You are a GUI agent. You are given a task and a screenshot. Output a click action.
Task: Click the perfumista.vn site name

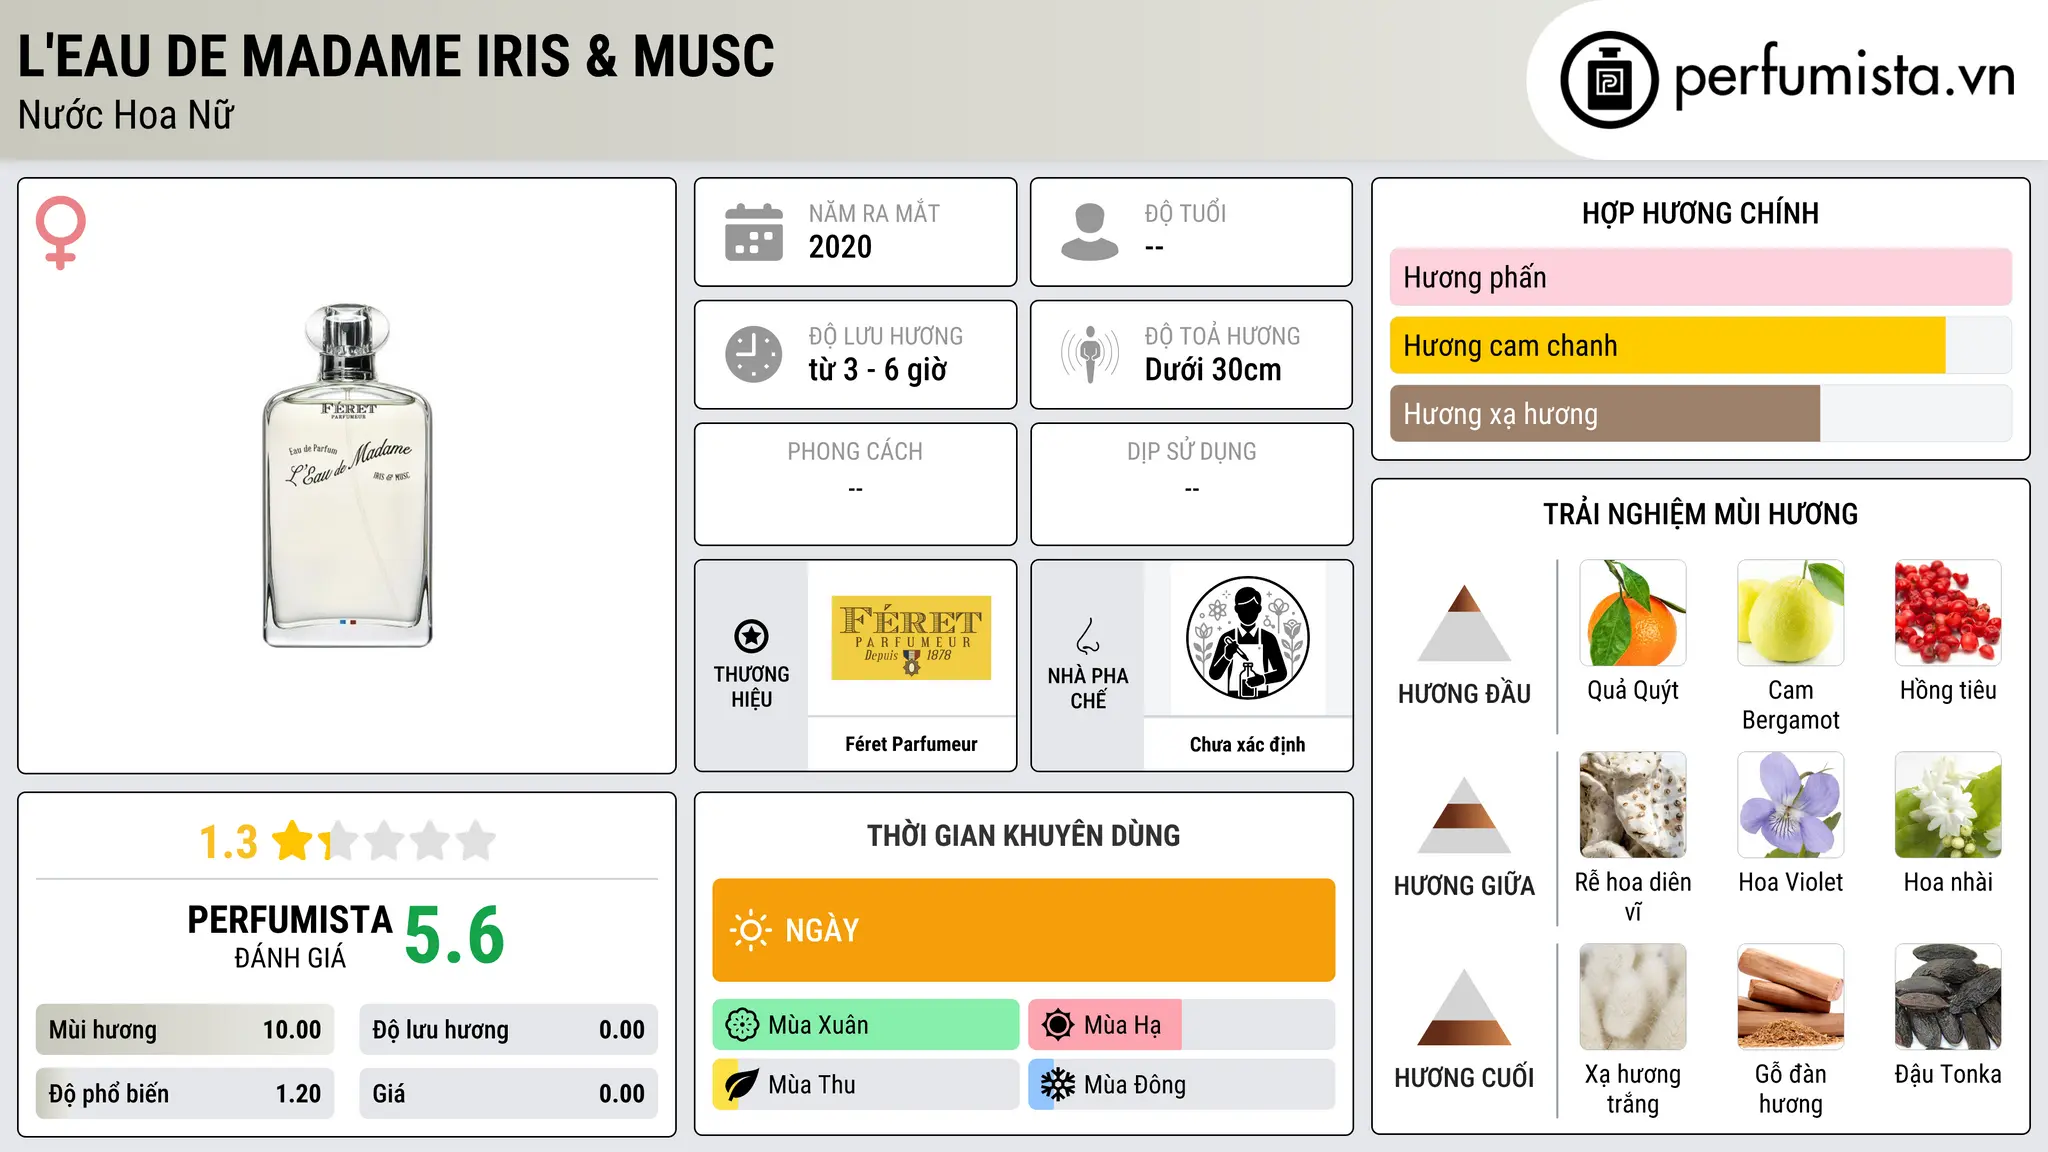coord(1845,76)
